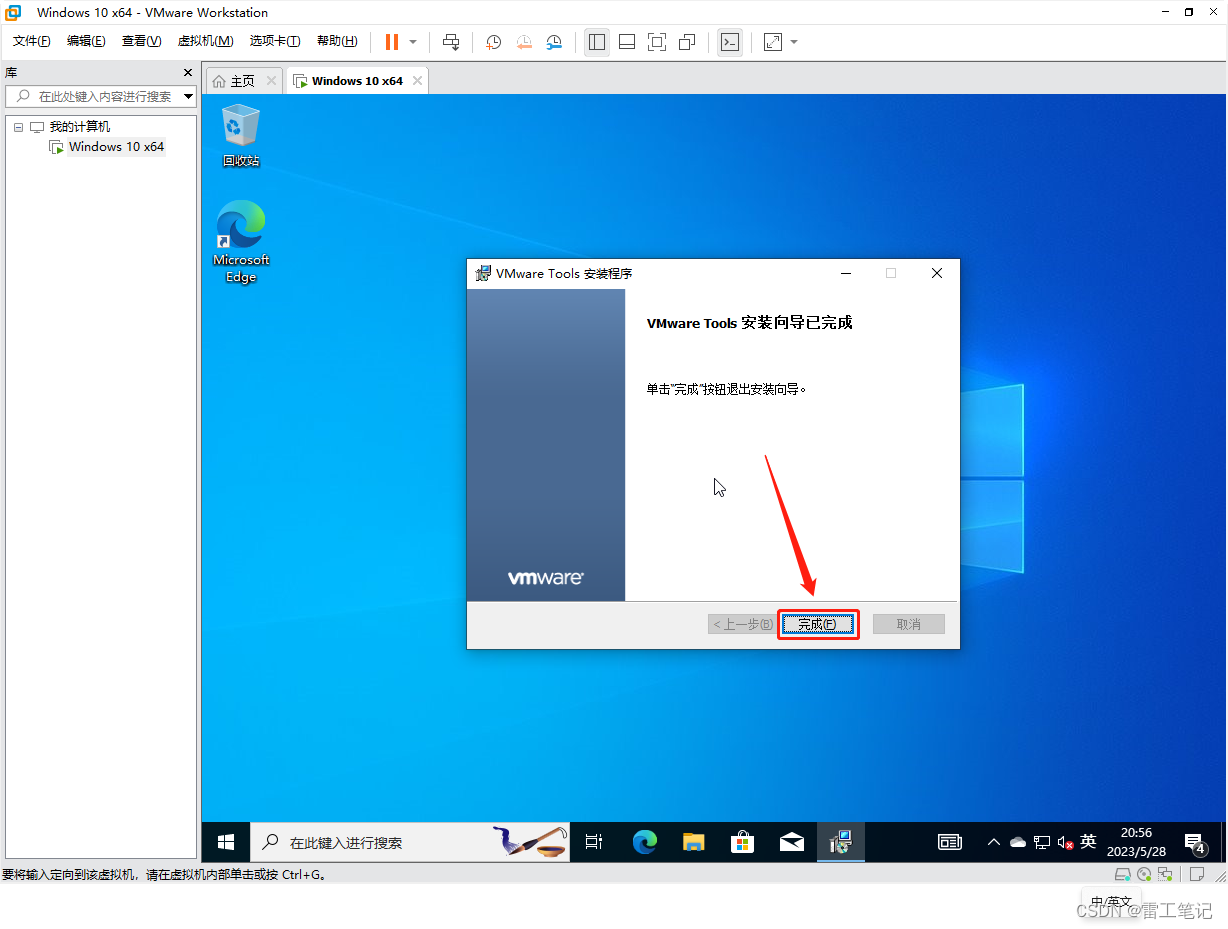
Task: Click the OneDrive cloud tray icon
Action: tap(1018, 842)
